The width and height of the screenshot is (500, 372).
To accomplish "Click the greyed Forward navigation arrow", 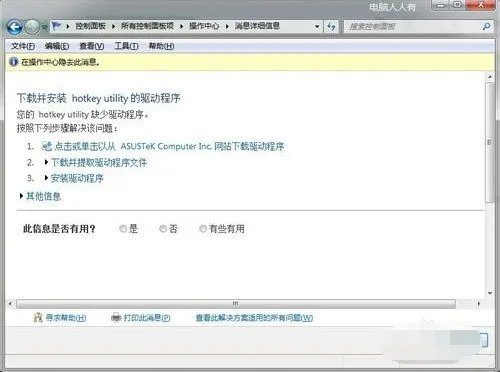I will pos(32,27).
